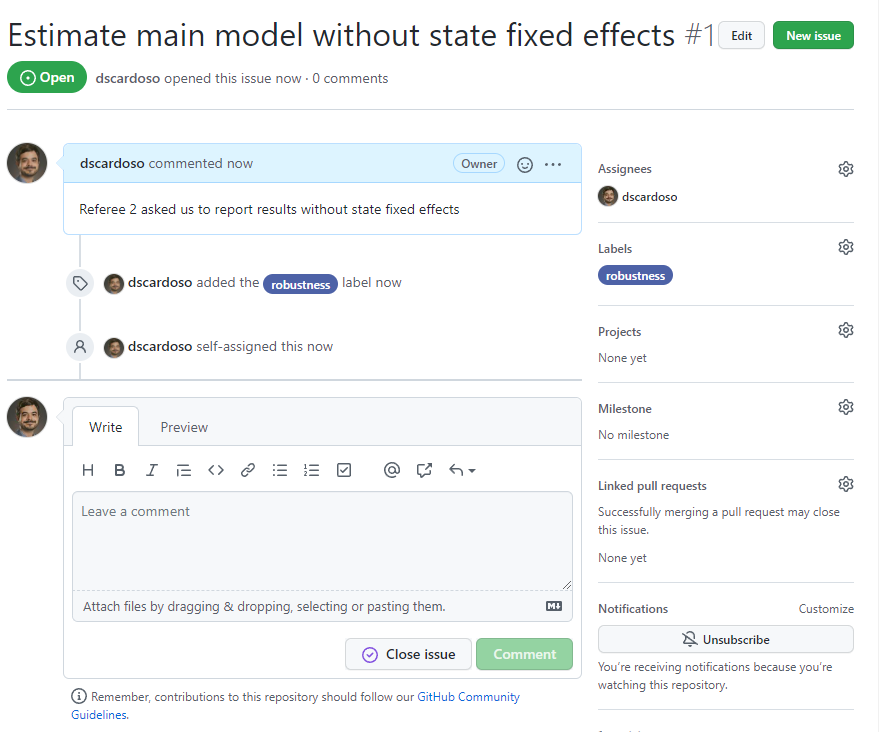Switch to the Preview tab

coord(184,427)
